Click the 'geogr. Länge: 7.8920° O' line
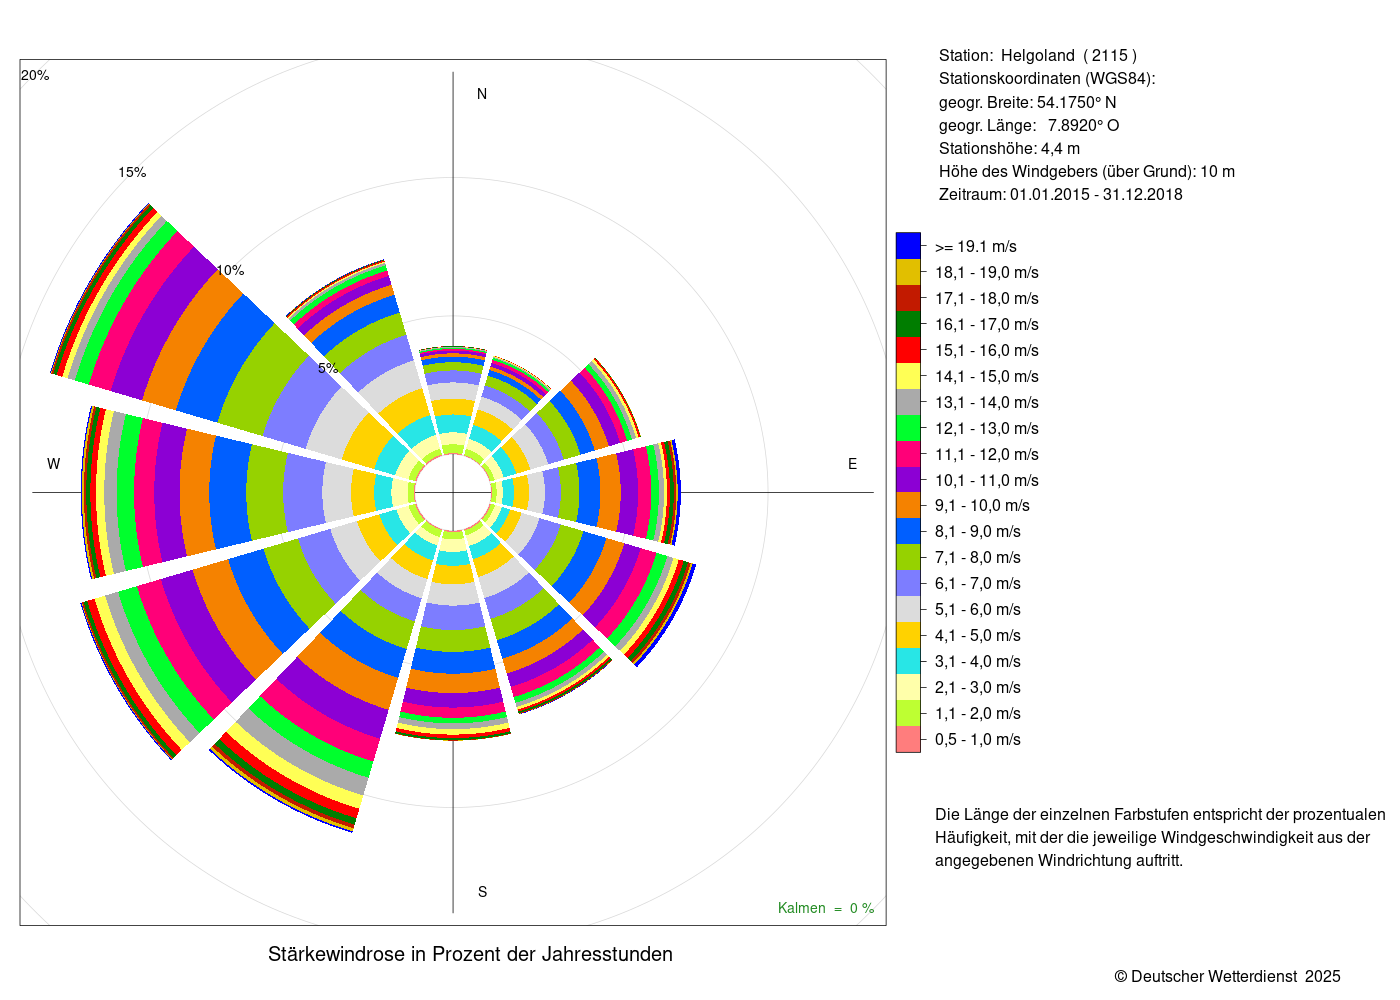Image resolution: width=1400 pixels, height=1000 pixels. (x=1029, y=125)
